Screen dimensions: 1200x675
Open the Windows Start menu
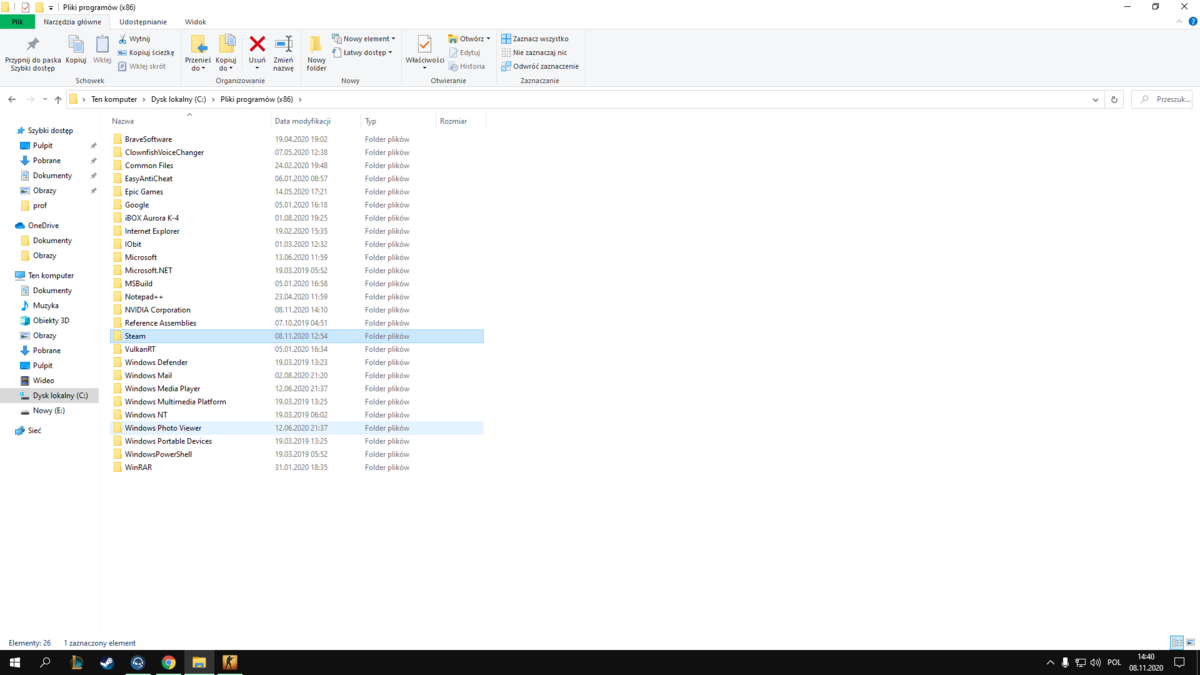tap(15, 663)
